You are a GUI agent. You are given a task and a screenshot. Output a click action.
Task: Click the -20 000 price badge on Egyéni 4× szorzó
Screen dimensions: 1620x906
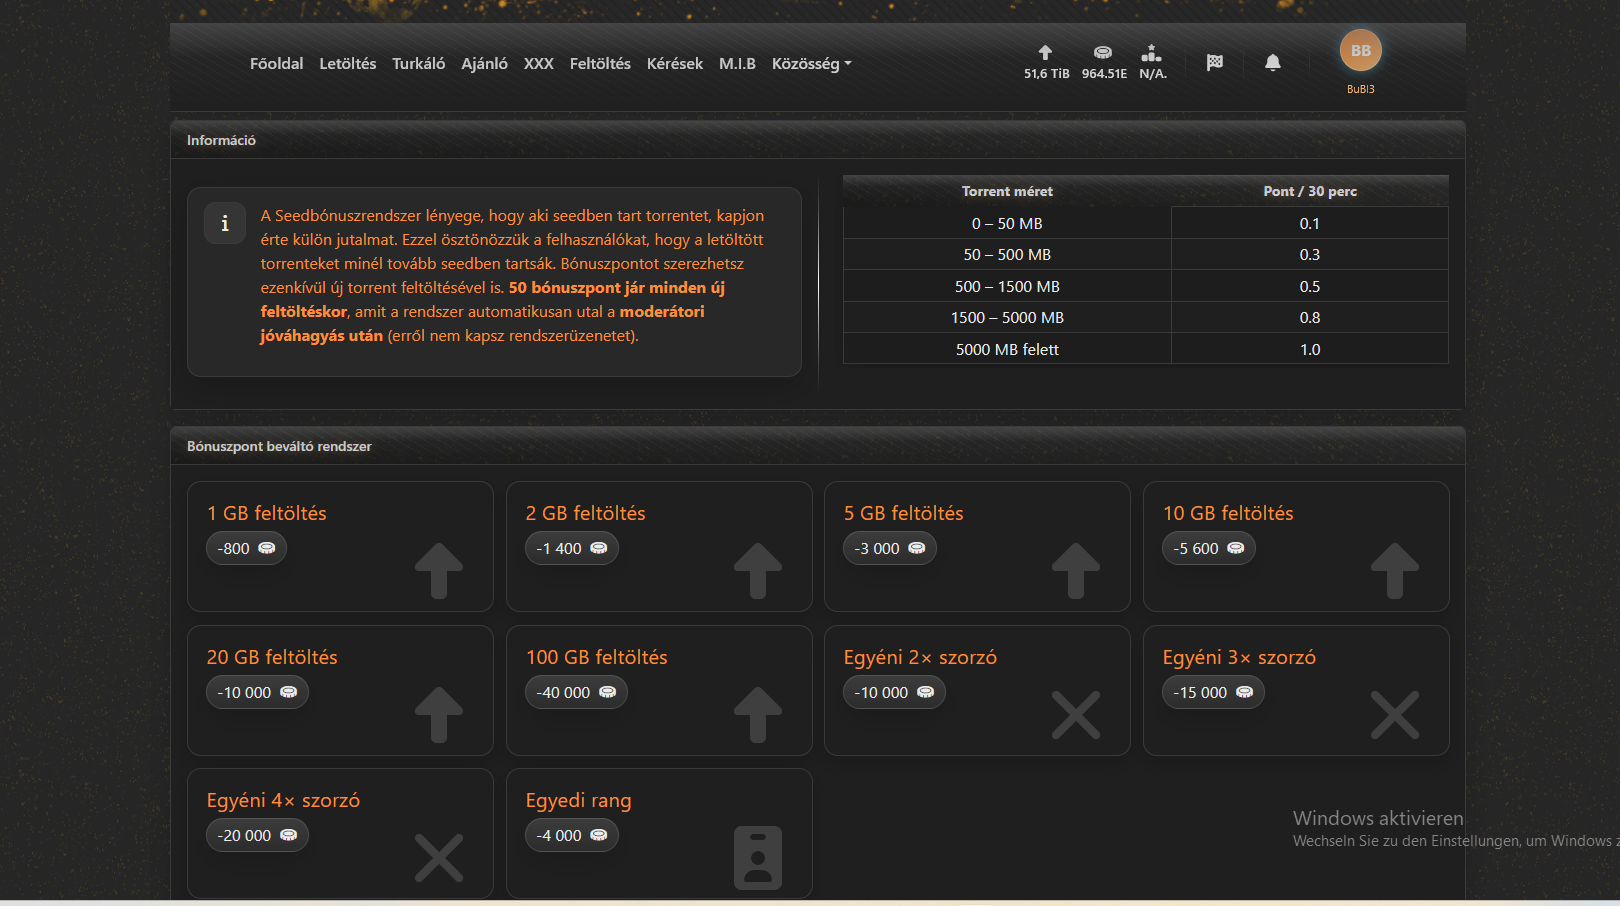pos(257,836)
